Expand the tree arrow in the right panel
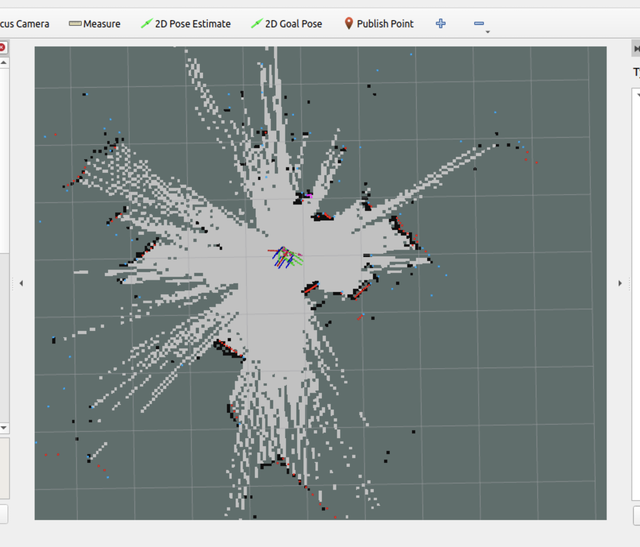Image resolution: width=640 pixels, height=547 pixels. [636, 94]
